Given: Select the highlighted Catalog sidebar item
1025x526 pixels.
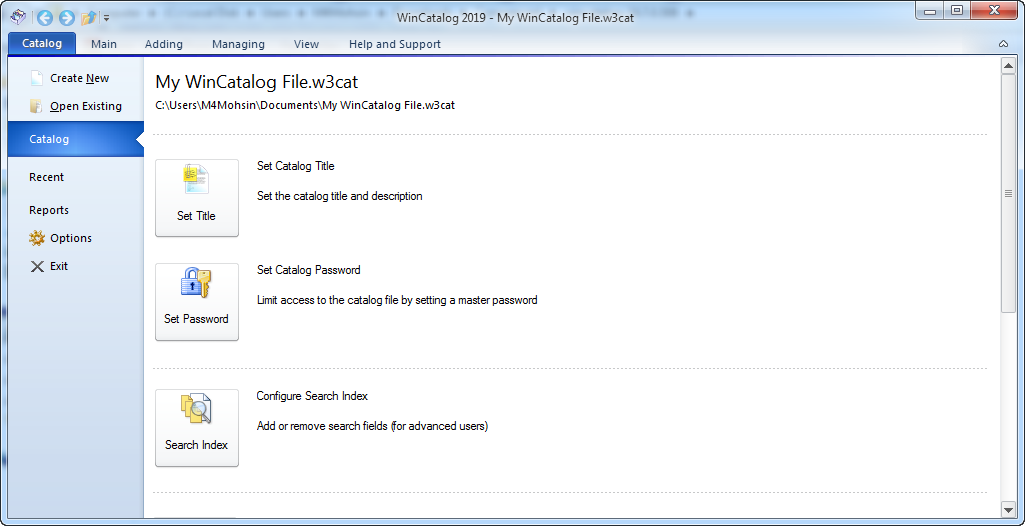Looking at the screenshot, I should click(x=75, y=139).
